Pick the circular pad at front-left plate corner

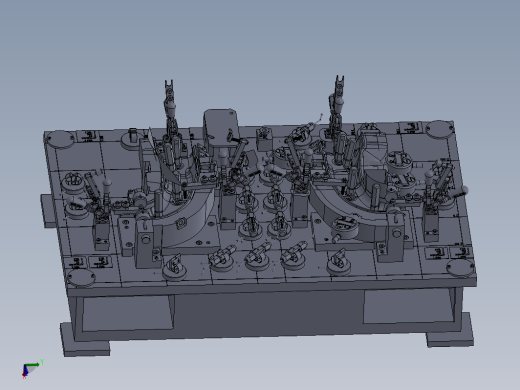tap(81, 278)
